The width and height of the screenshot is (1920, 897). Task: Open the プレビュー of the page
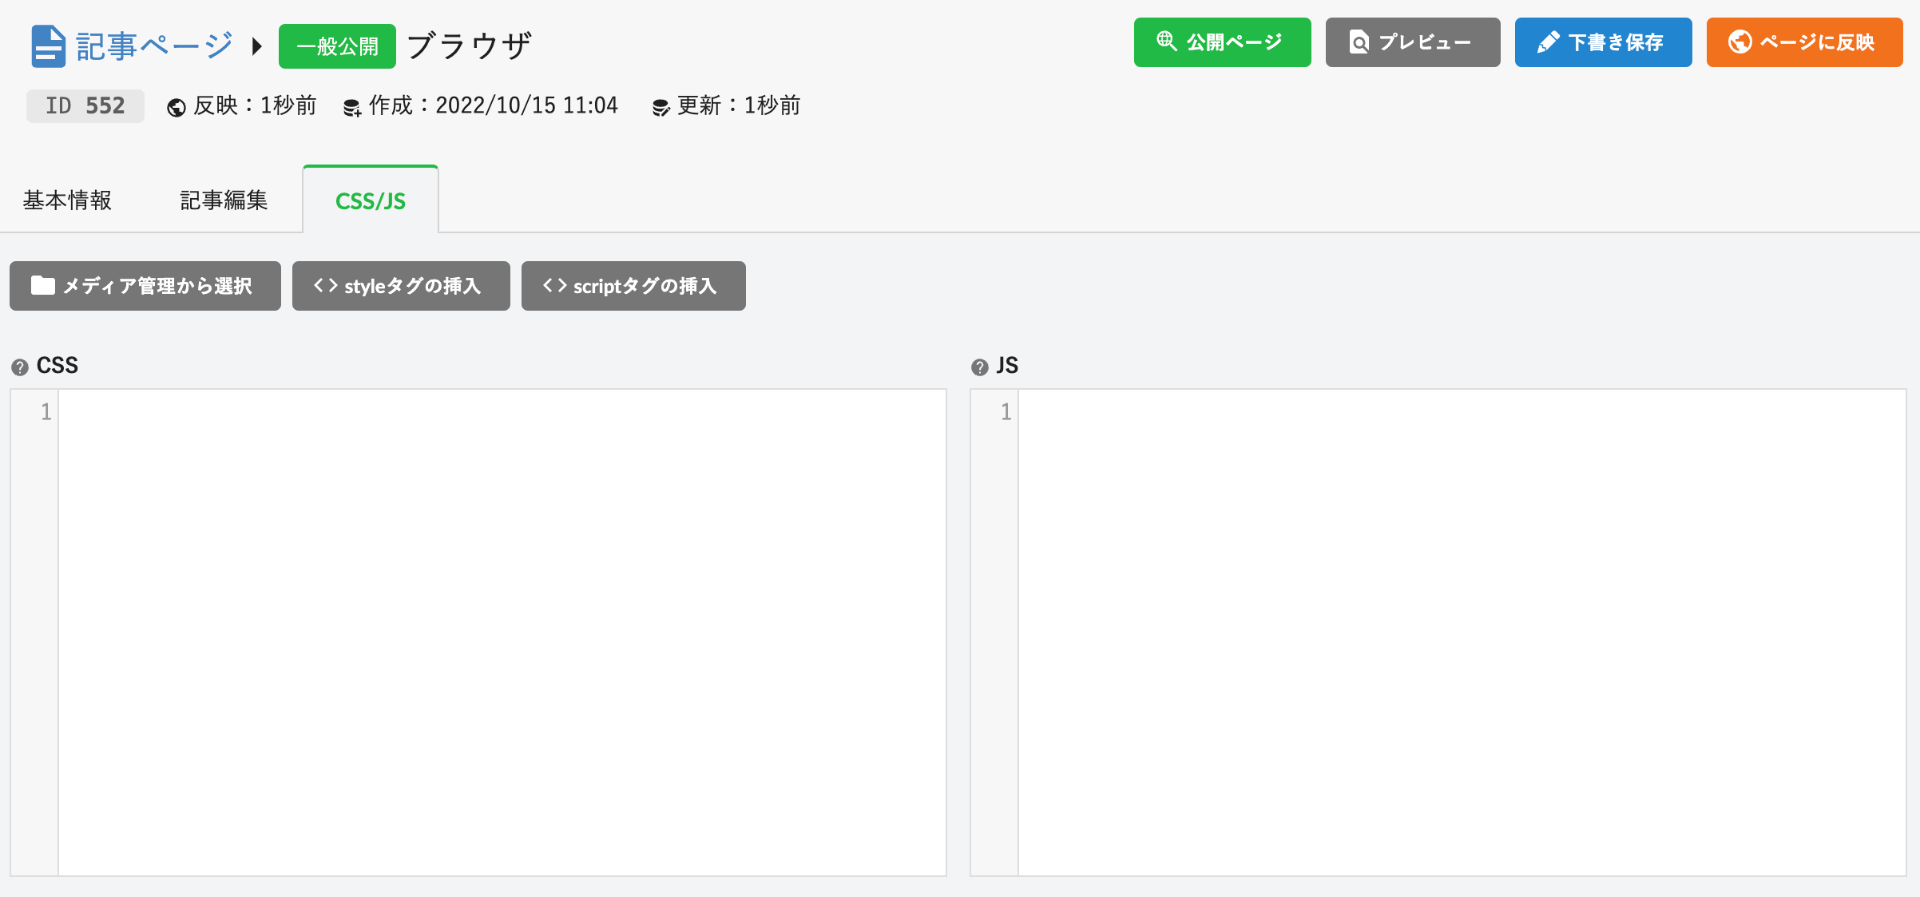tap(1412, 42)
